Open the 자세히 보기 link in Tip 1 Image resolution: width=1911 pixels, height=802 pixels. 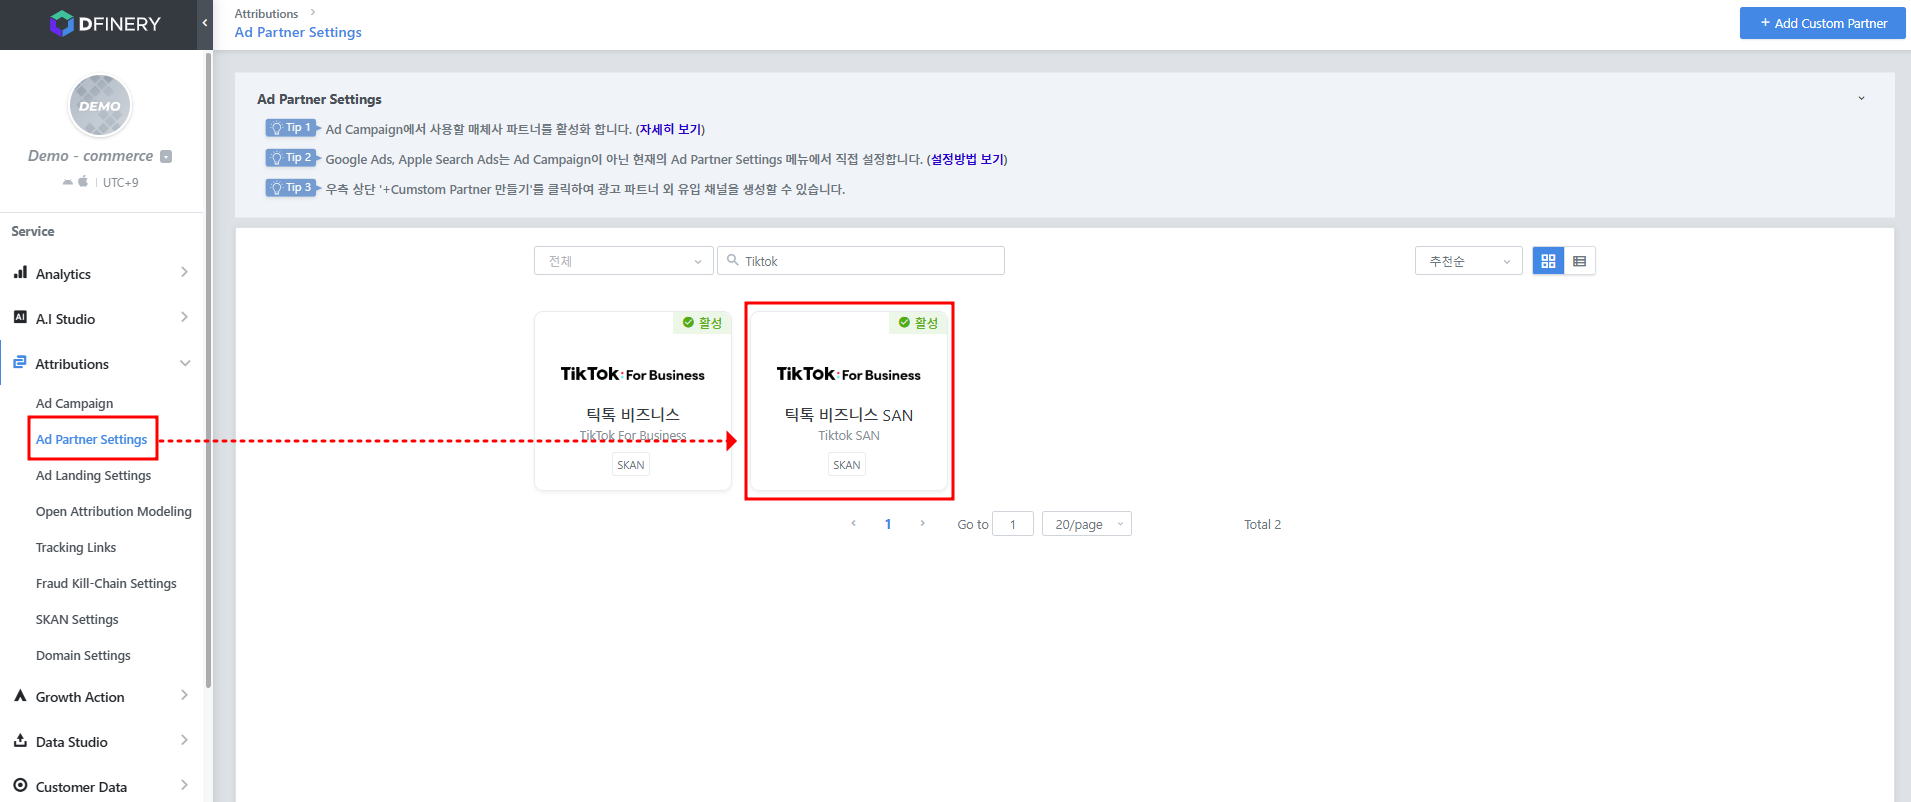(670, 129)
